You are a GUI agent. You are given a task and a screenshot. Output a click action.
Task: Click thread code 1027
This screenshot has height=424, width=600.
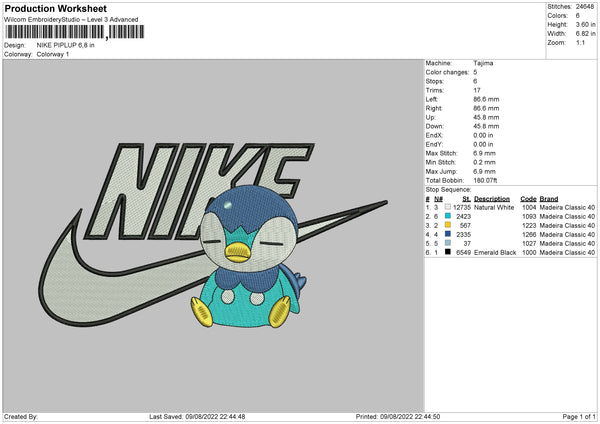[529, 243]
